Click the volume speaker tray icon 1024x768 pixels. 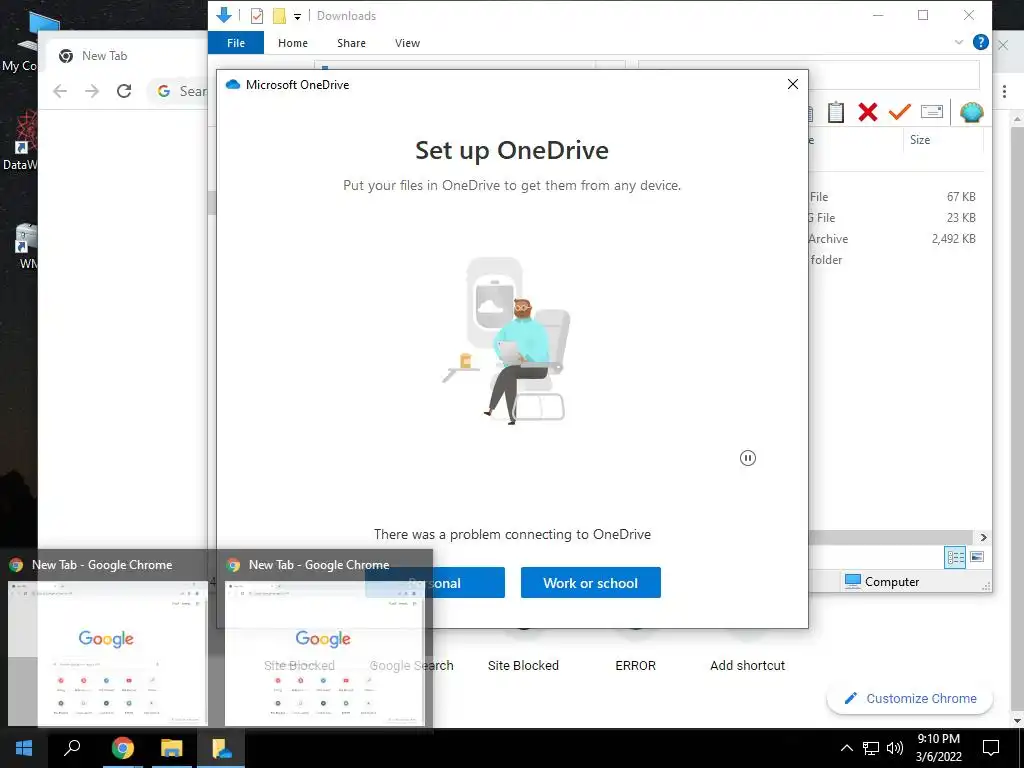(895, 748)
